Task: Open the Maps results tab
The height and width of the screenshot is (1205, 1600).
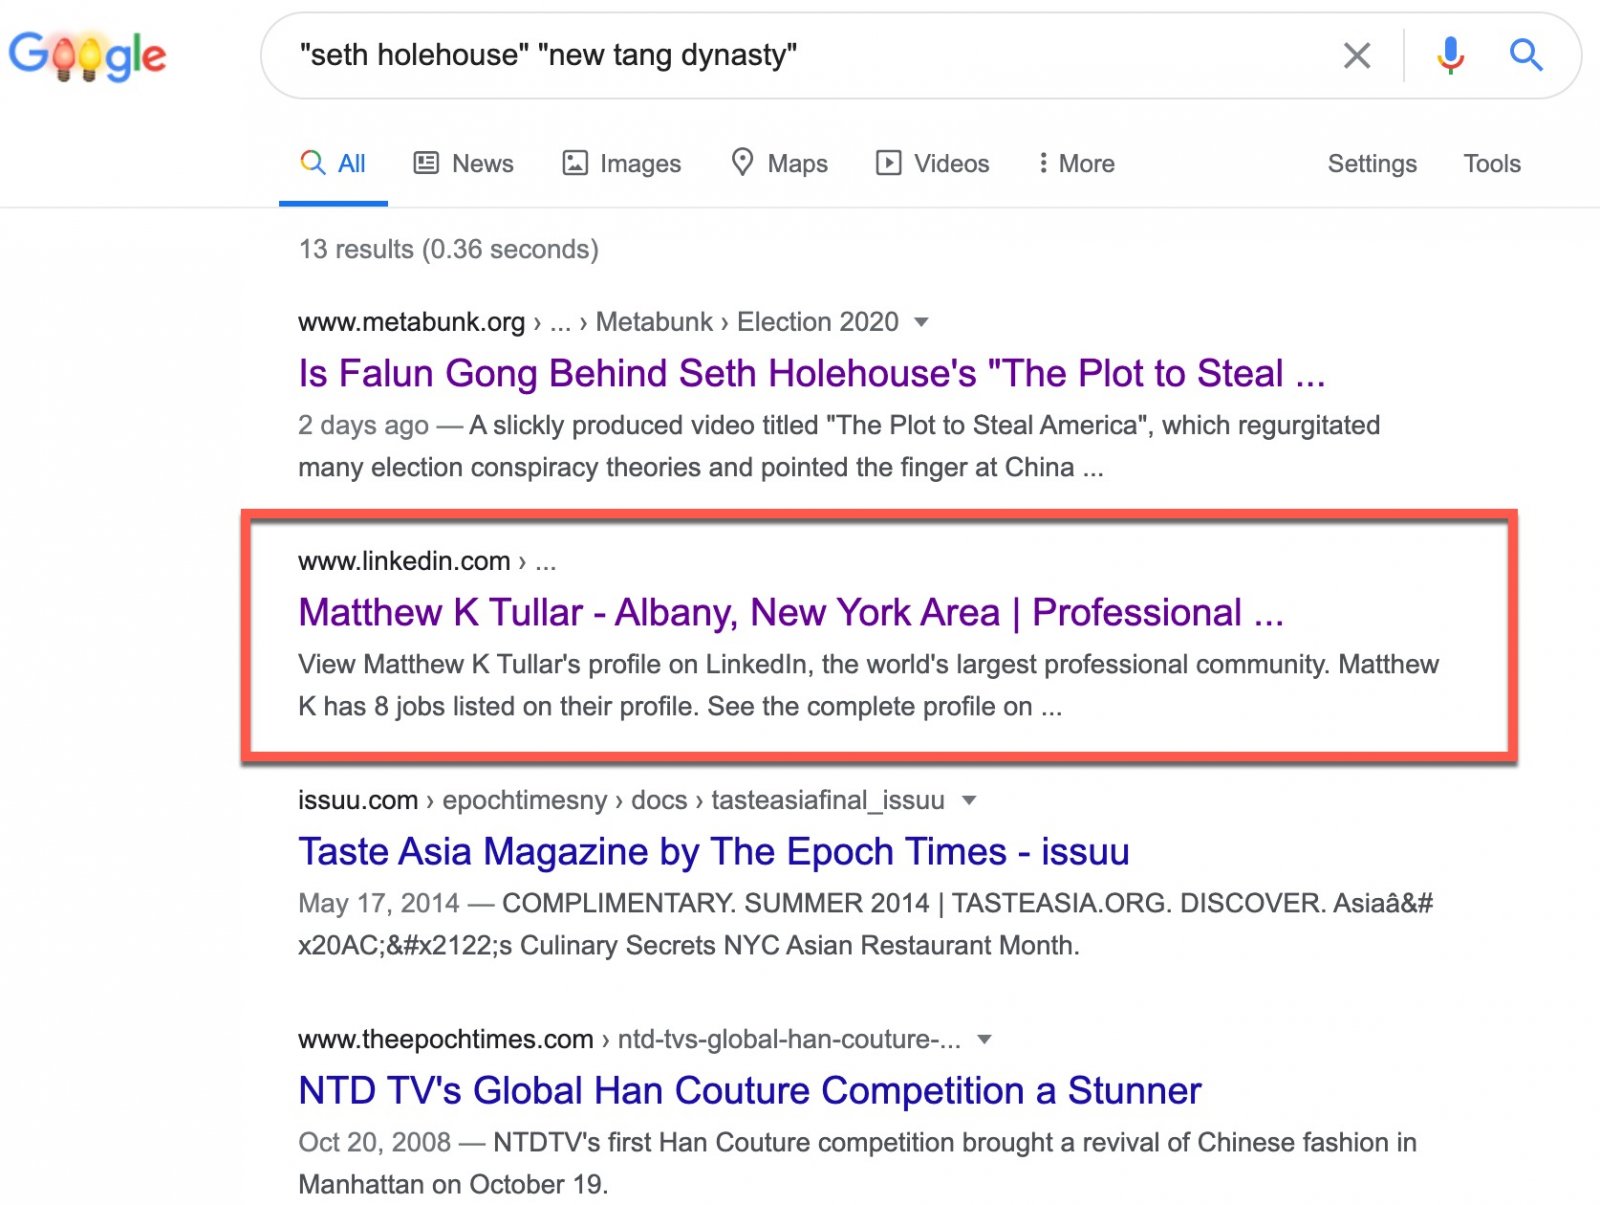Action: [780, 163]
